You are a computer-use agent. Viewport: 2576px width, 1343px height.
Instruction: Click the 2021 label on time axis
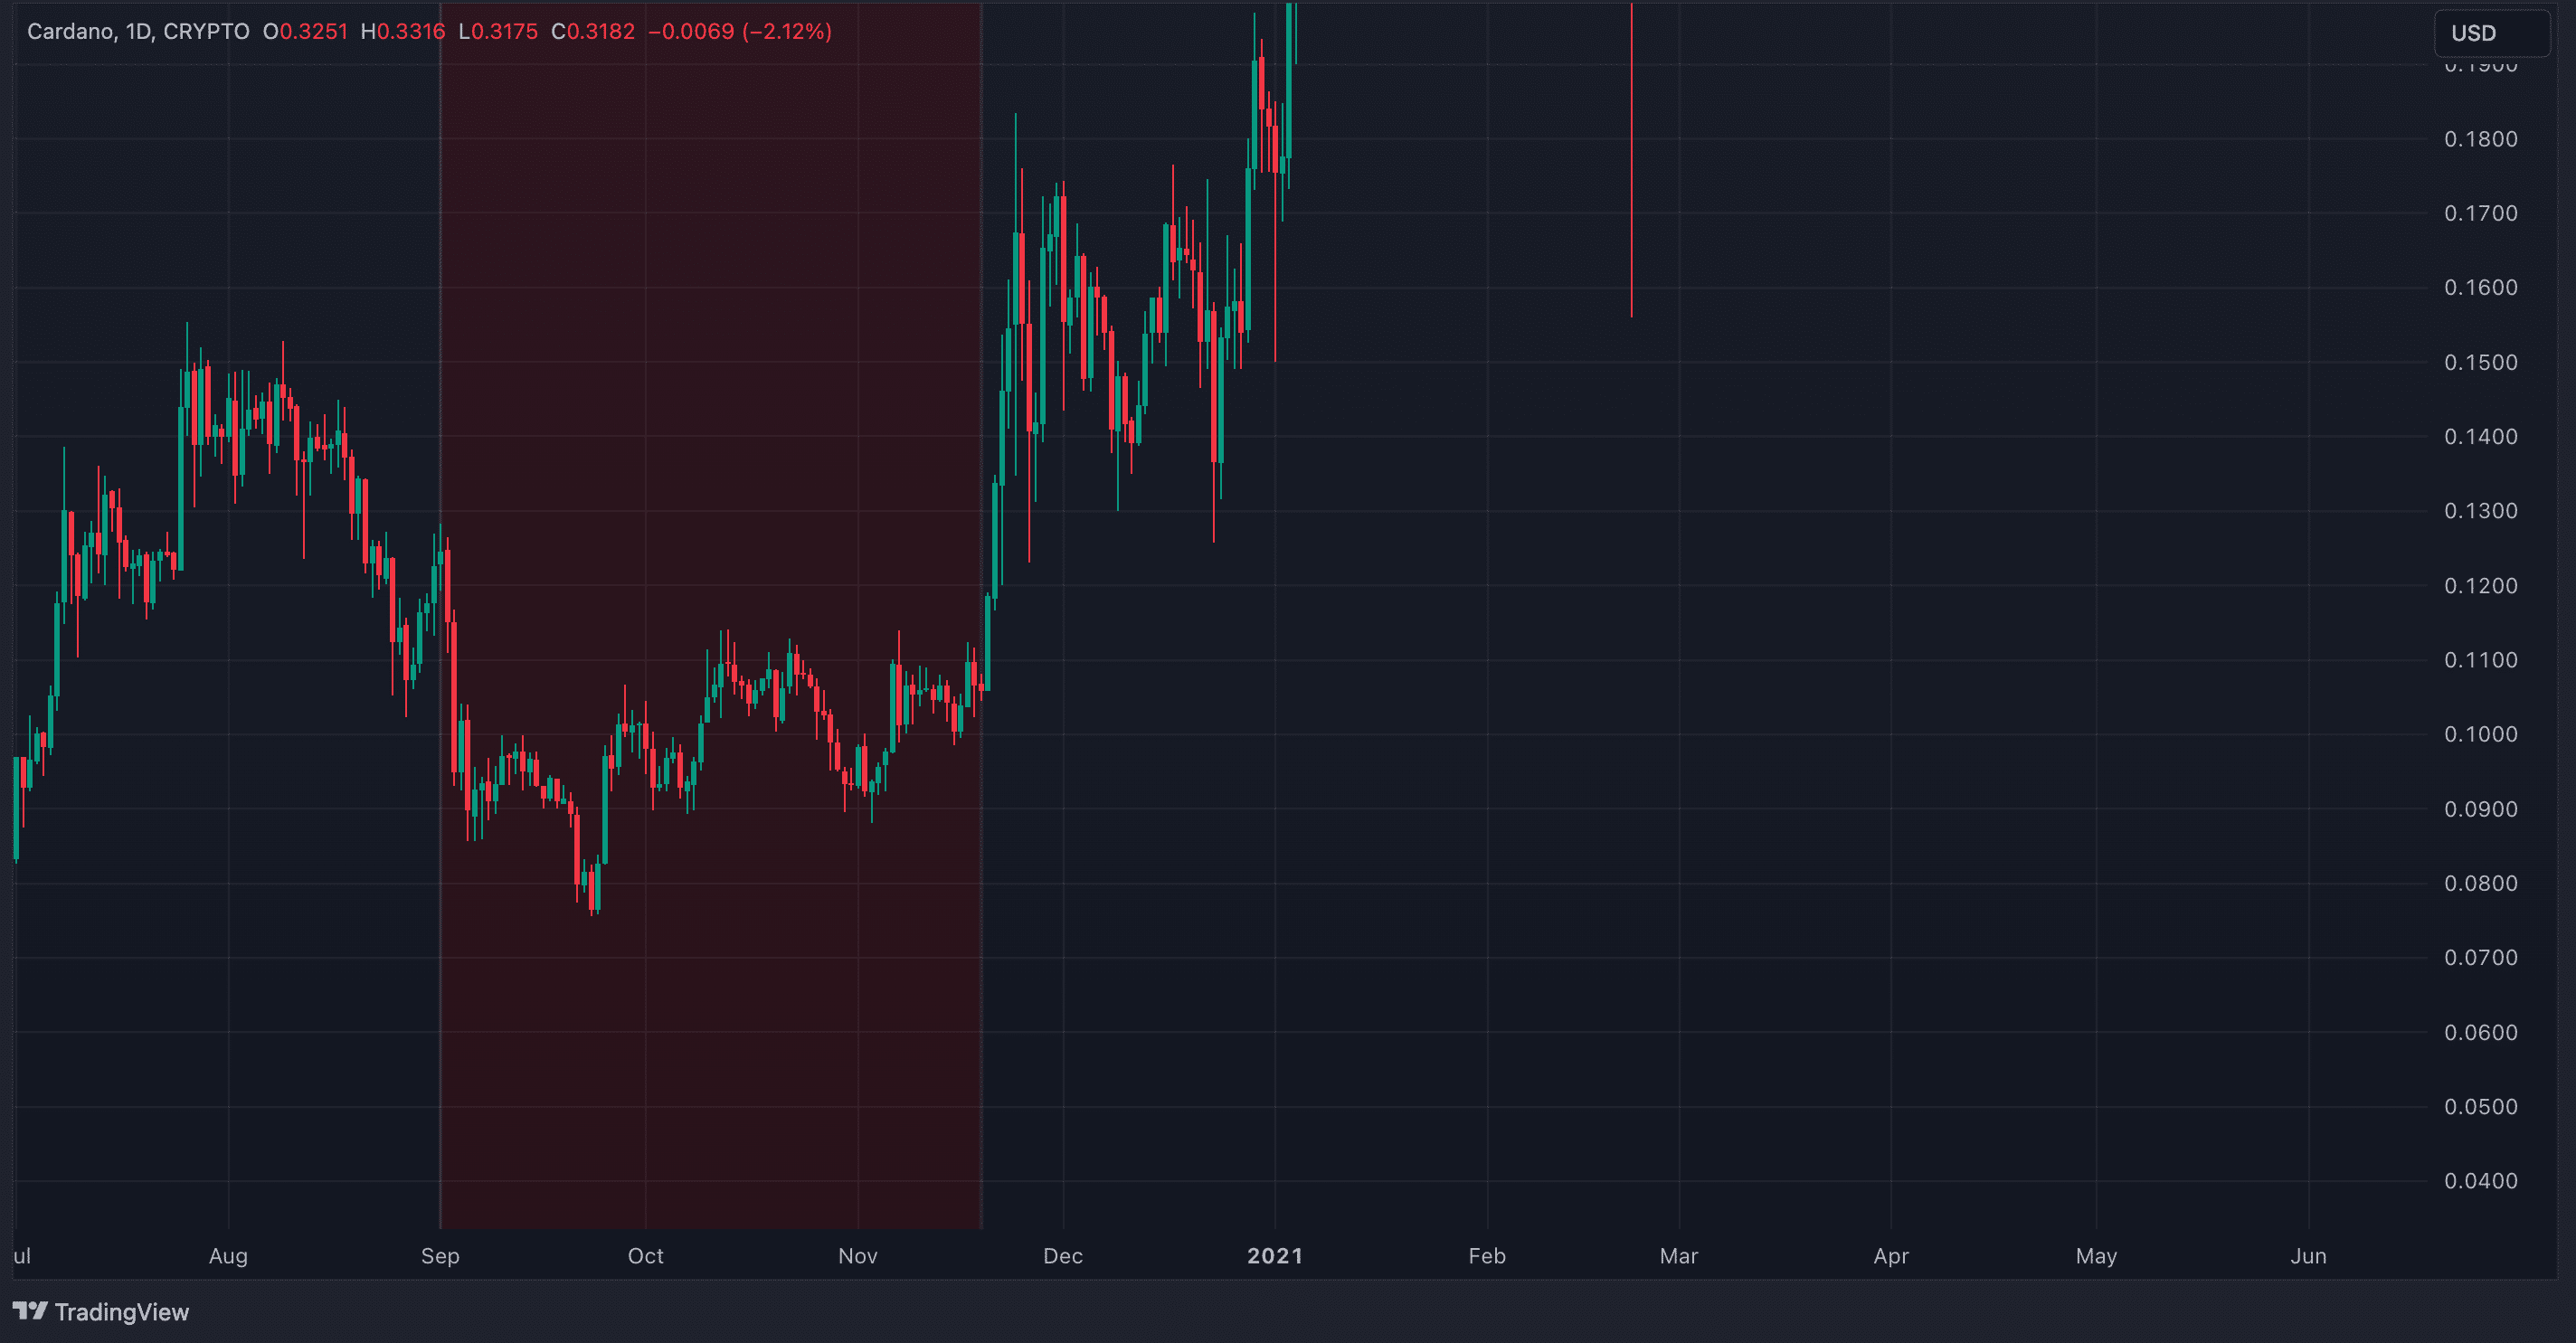[1275, 1256]
